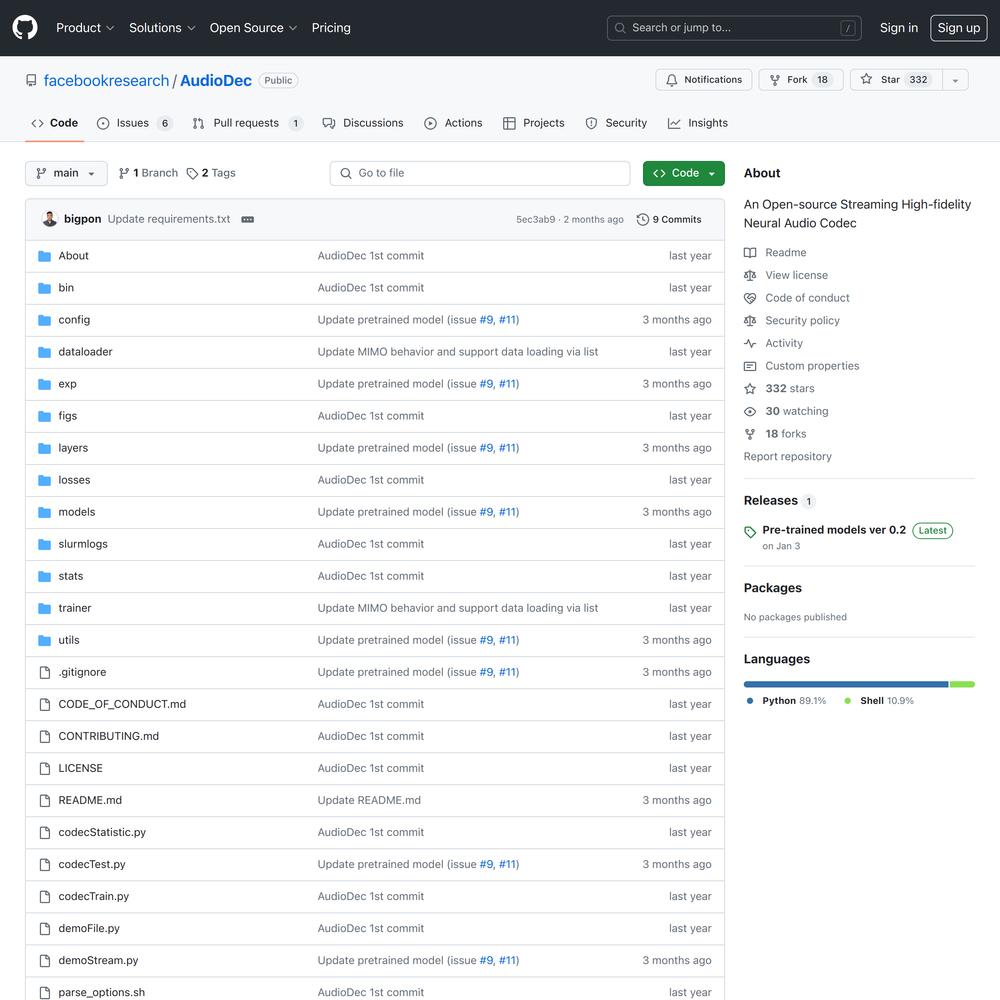Screen dimensions: 1000x1000
Task: Click the scale icon beside View license
Action: [750, 276]
